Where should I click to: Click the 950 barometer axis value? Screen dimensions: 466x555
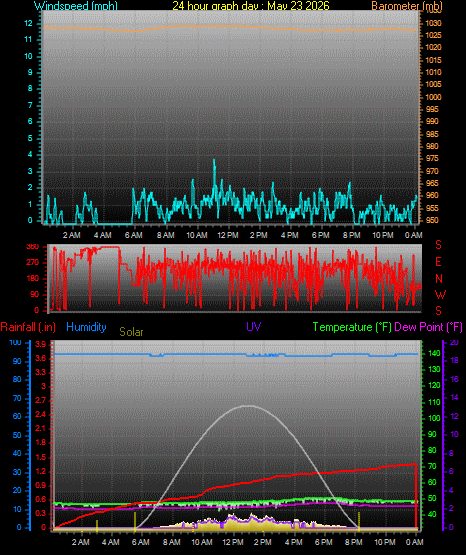pyautogui.click(x=432, y=220)
